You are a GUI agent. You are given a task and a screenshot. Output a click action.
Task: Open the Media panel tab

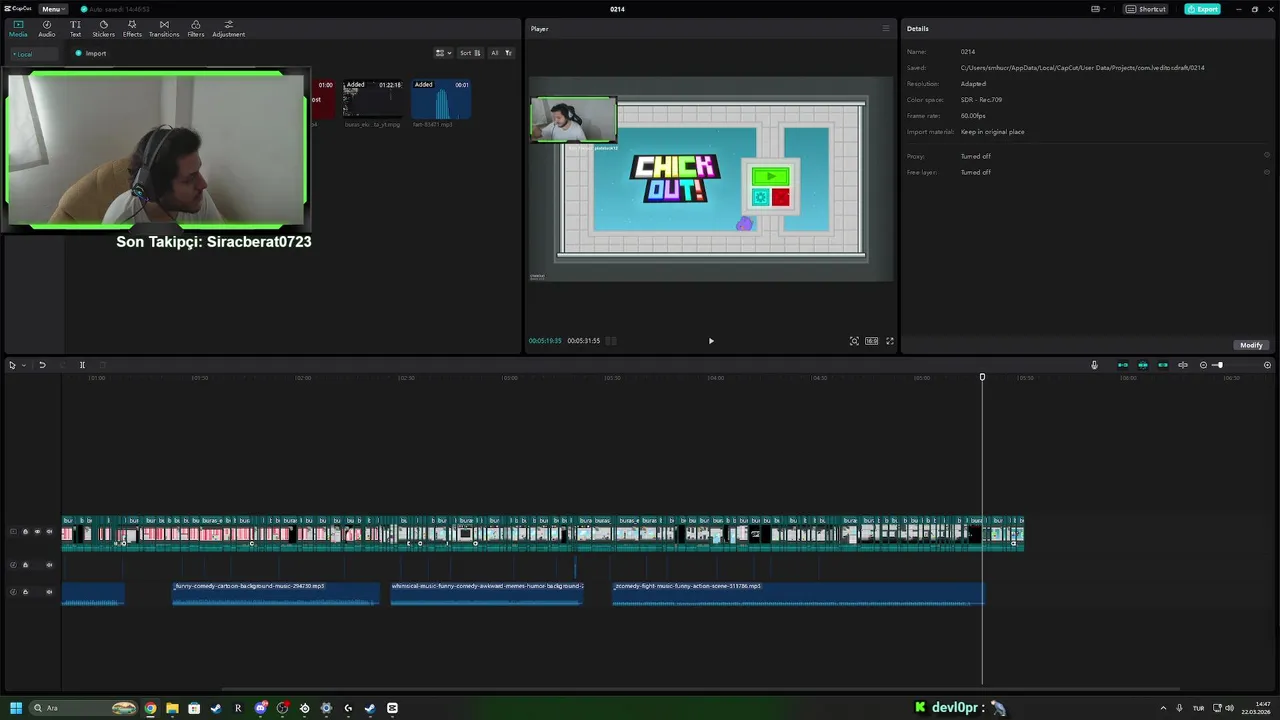[18, 28]
